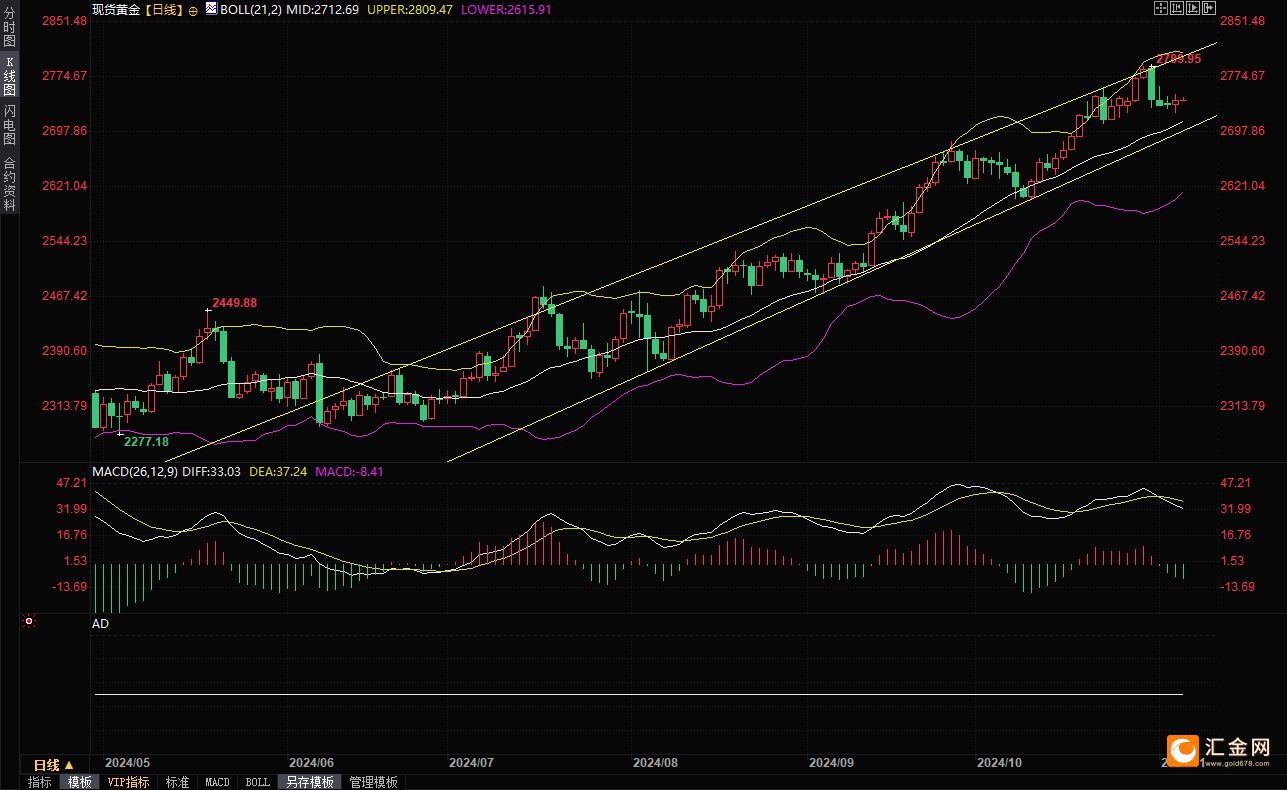Click the orange circle icon beside 【日线】
Screen dimensions: 1287x790
(x=193, y=9)
